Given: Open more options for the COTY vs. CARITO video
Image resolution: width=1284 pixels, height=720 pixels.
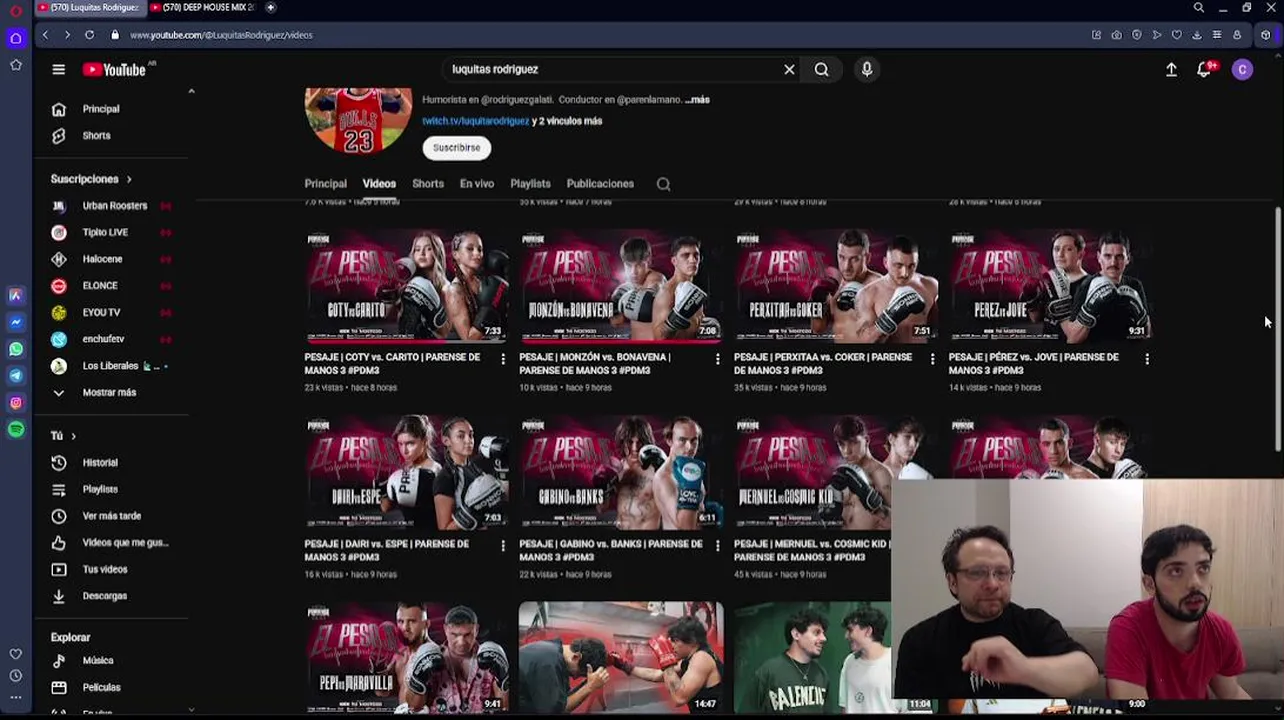Looking at the screenshot, I should pyautogui.click(x=503, y=358).
